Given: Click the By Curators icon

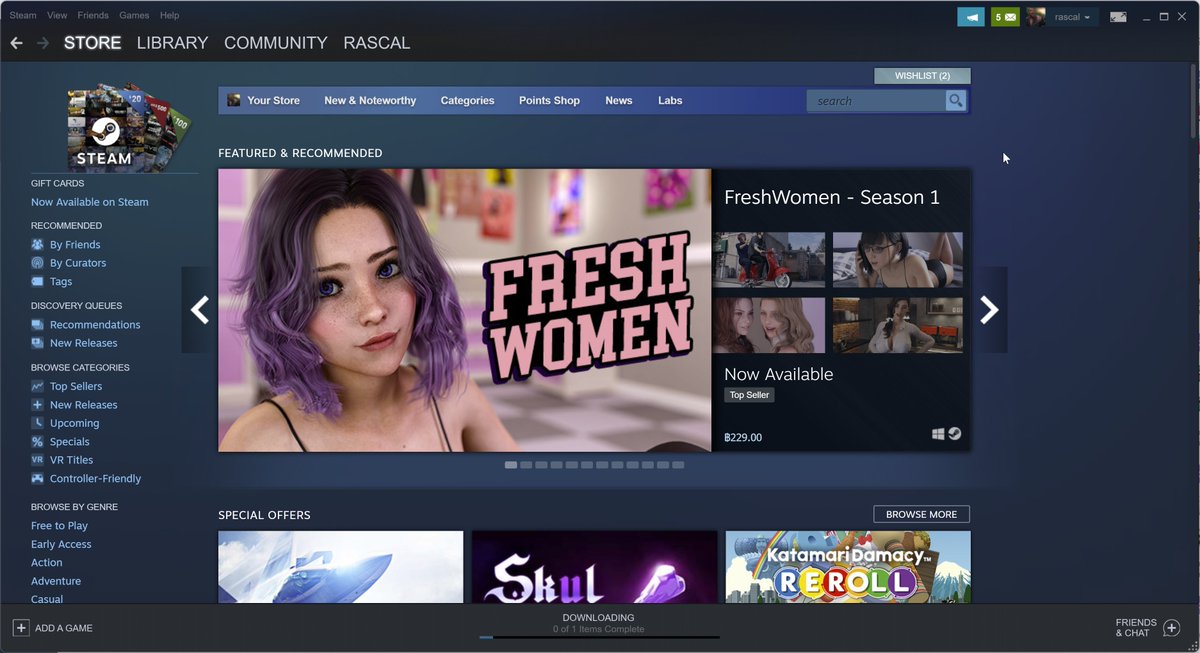Looking at the screenshot, I should 37,263.
